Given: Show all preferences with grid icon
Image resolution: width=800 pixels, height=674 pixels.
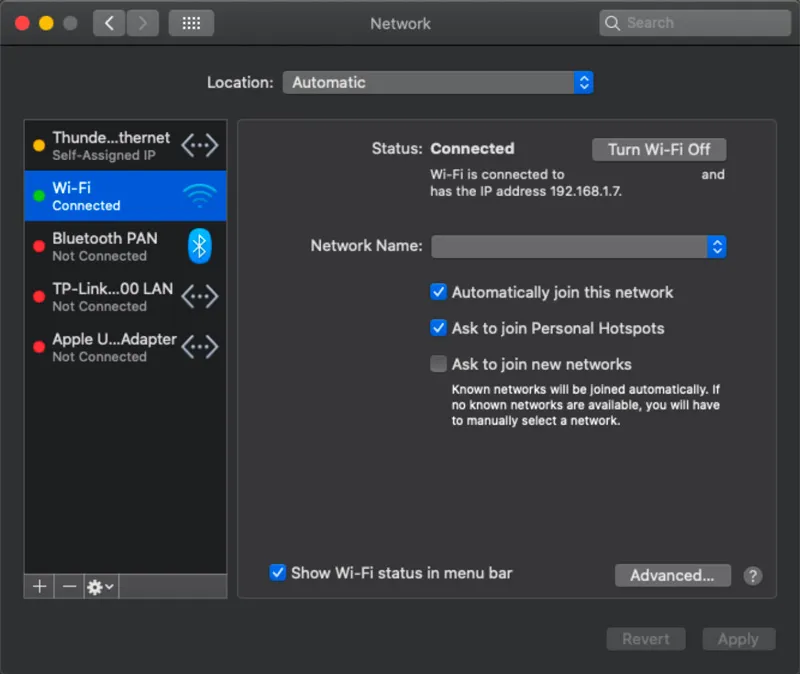Looking at the screenshot, I should 191,23.
